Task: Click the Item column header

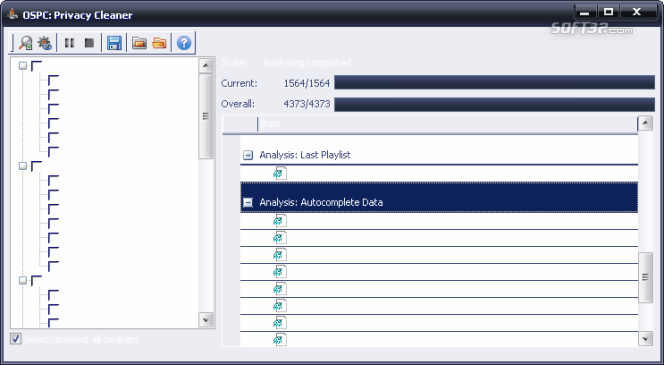Action: tap(447, 124)
